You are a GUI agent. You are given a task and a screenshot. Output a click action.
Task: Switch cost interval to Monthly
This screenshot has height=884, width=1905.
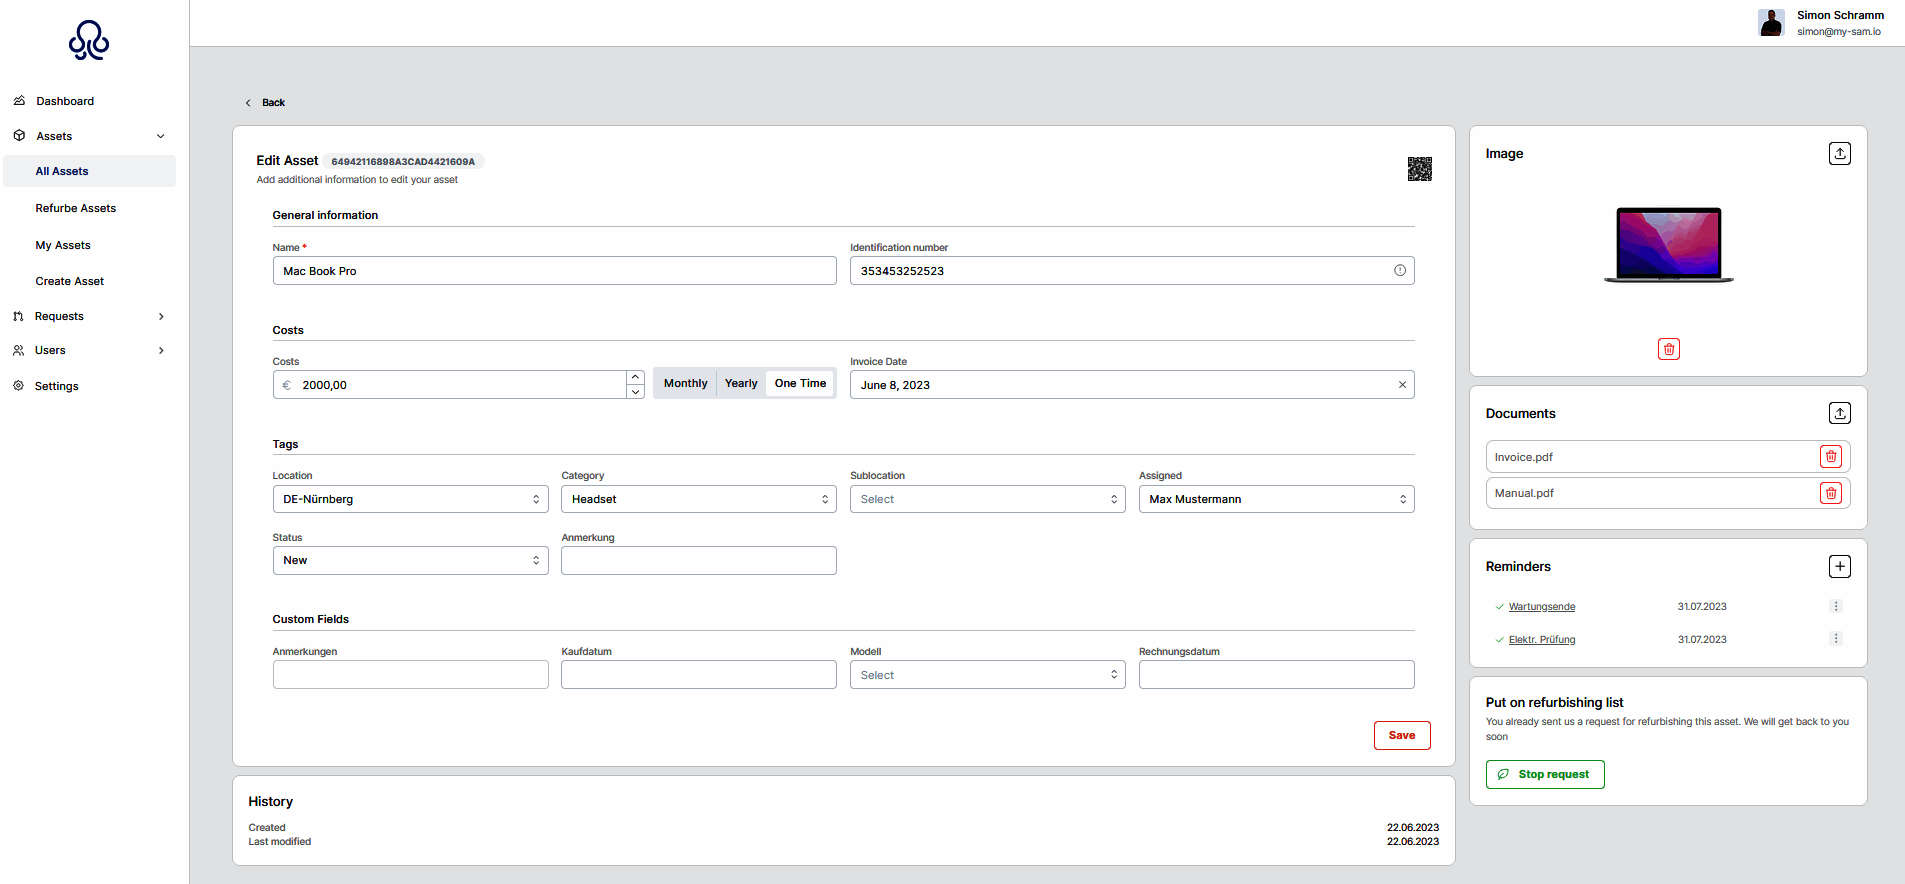point(685,384)
